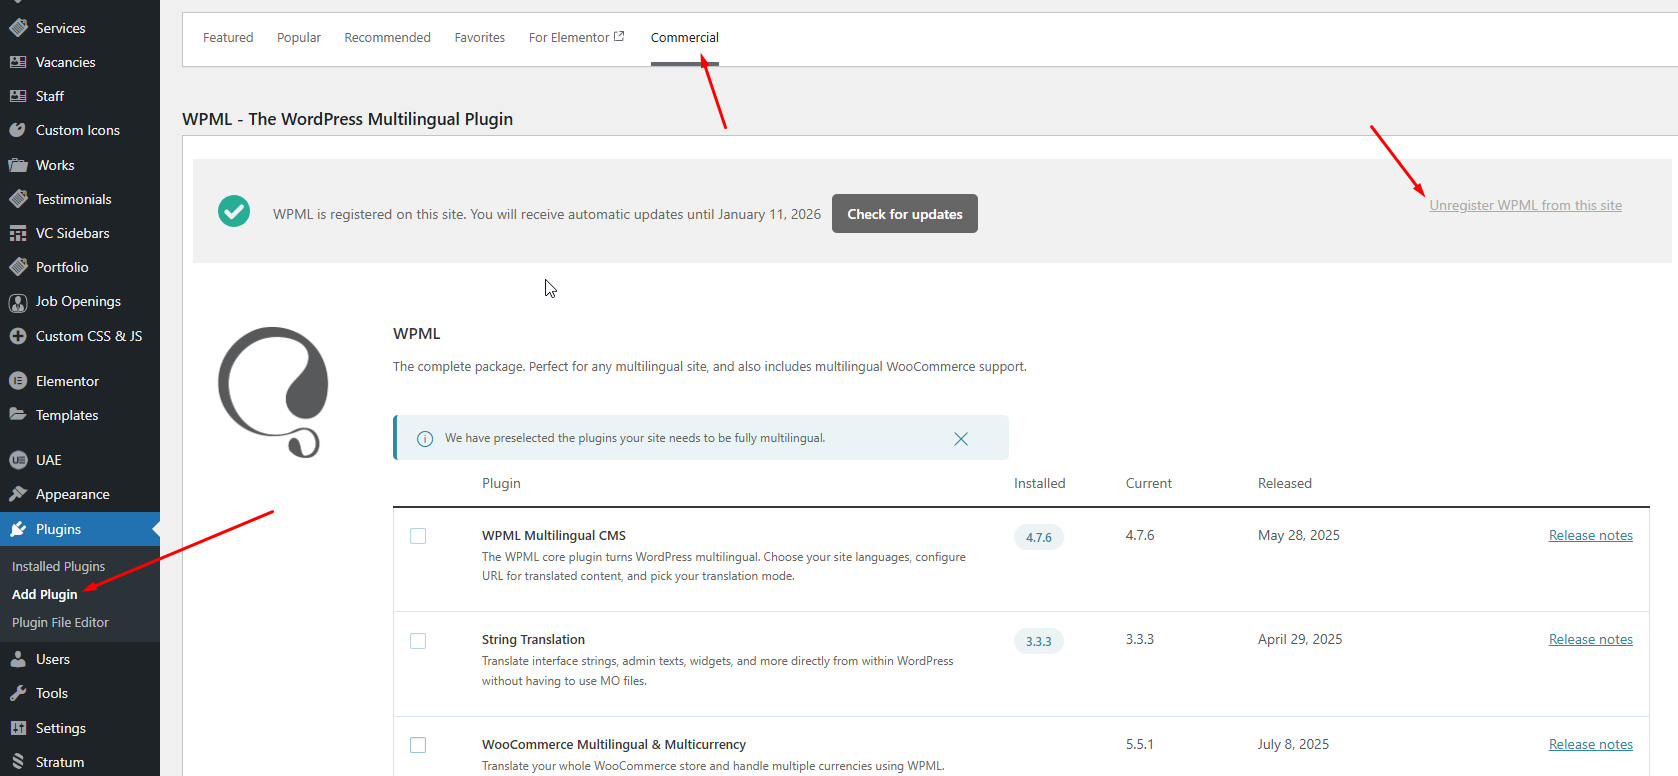Screen dimensions: 1678x776
Task: Click the external link icon beside For Elementor
Action: point(619,36)
